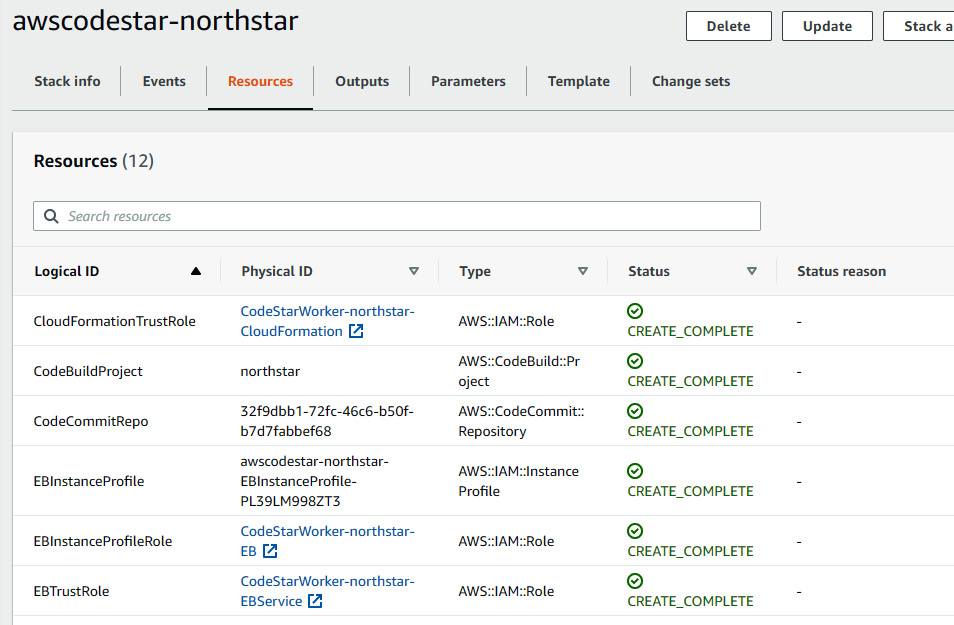The width and height of the screenshot is (954, 625).
Task: Select the Resources tab
Action: pos(260,81)
